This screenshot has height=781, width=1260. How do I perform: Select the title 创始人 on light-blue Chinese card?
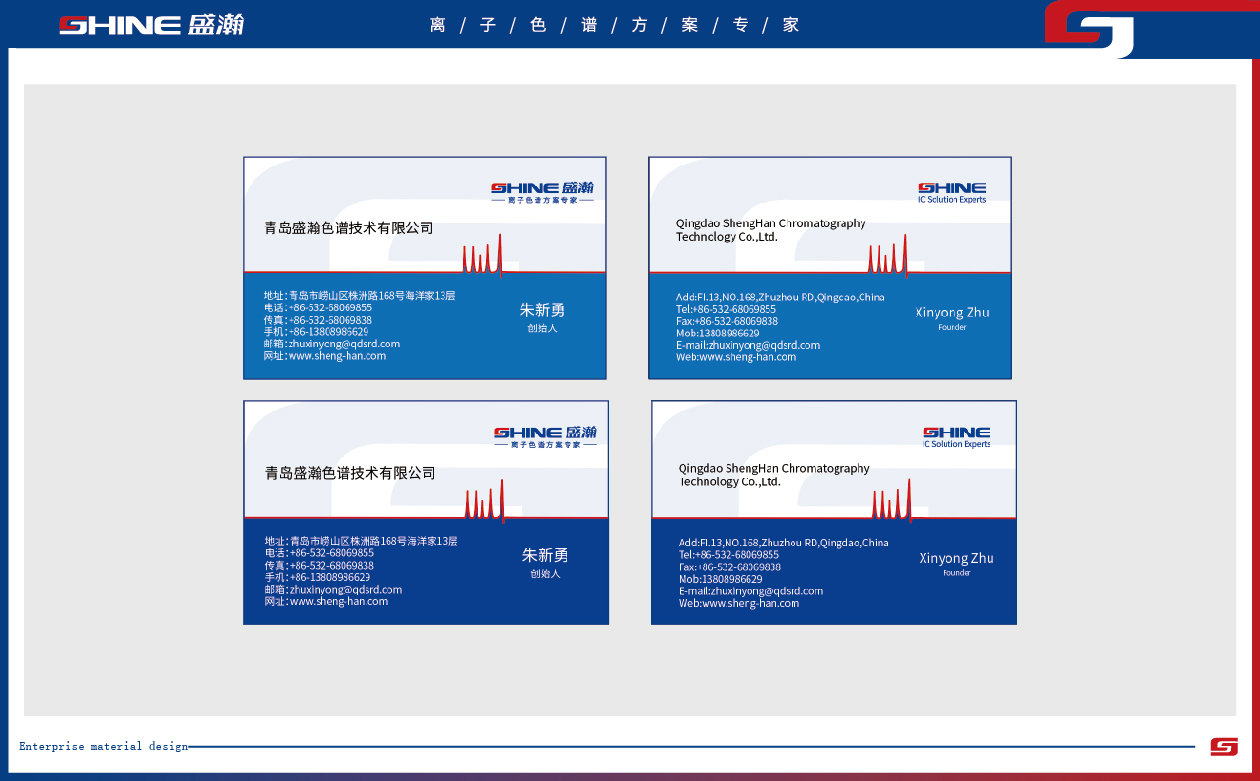tap(542, 328)
